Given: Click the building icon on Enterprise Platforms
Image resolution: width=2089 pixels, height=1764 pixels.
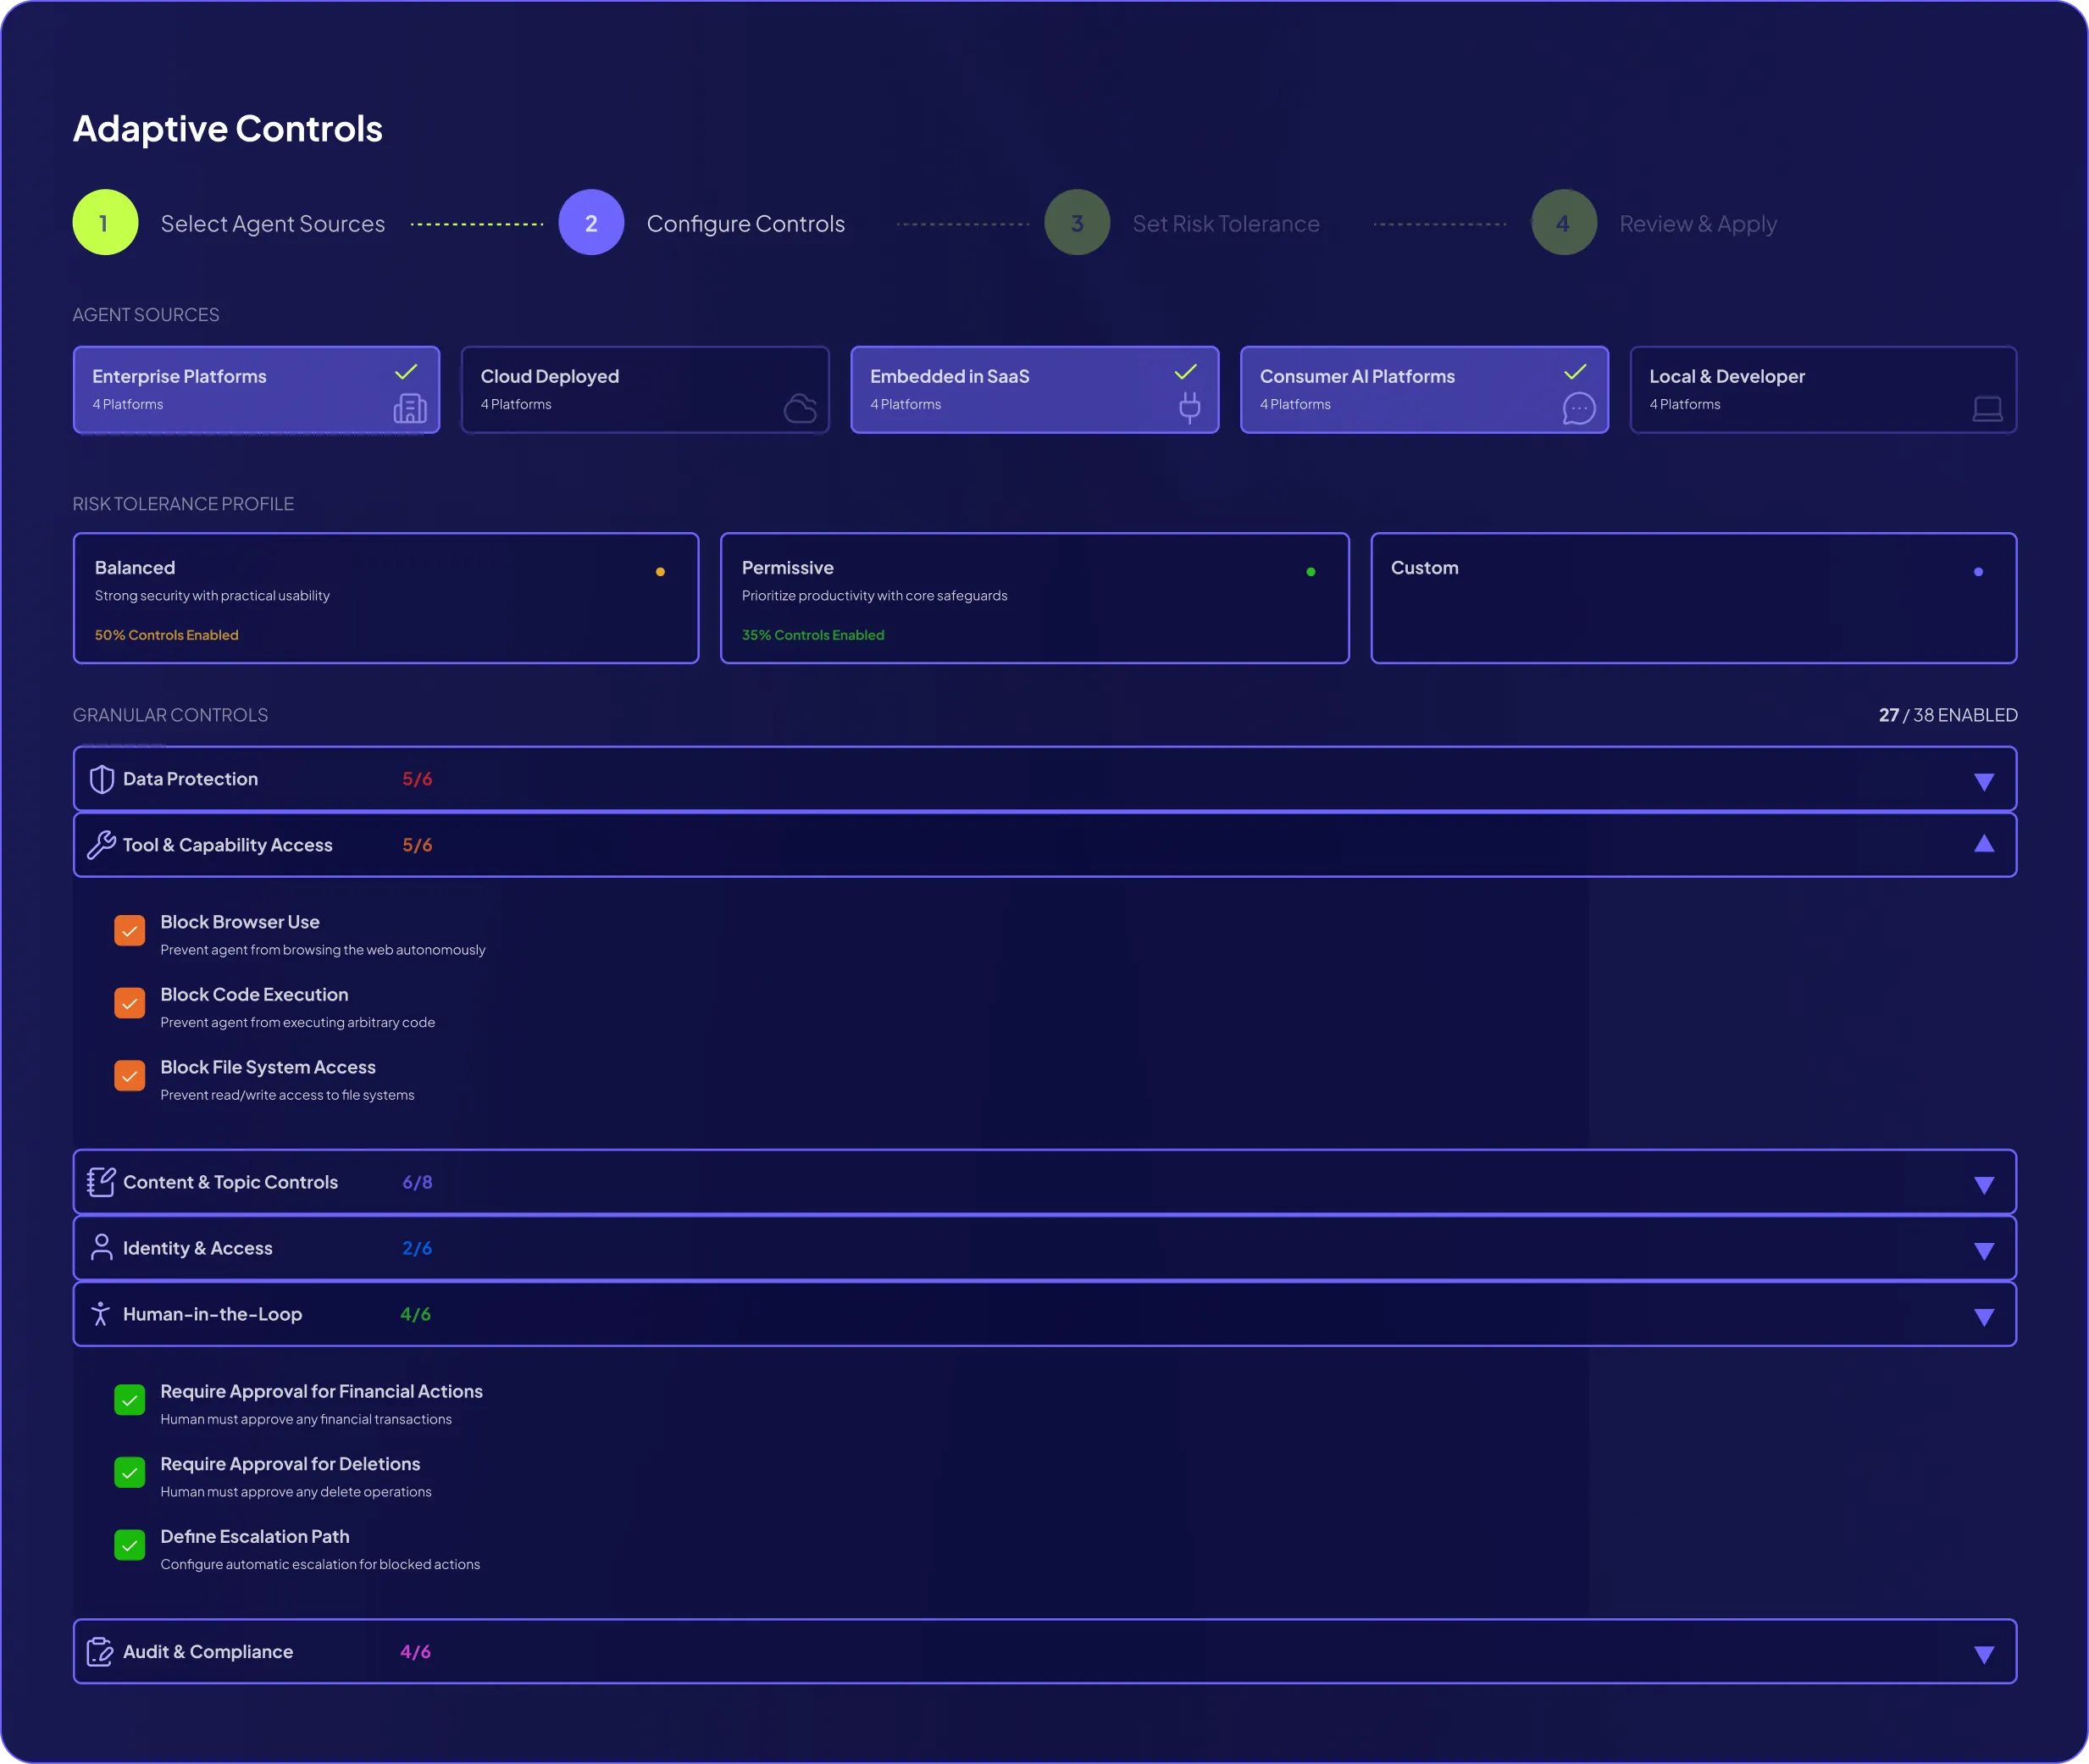Looking at the screenshot, I should (410, 408).
